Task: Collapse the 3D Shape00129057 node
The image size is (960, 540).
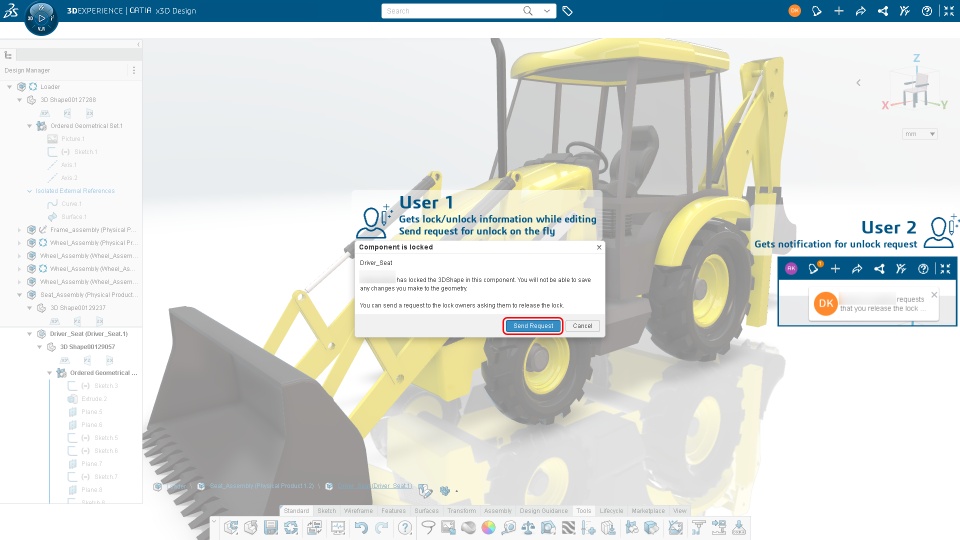Action: point(39,347)
